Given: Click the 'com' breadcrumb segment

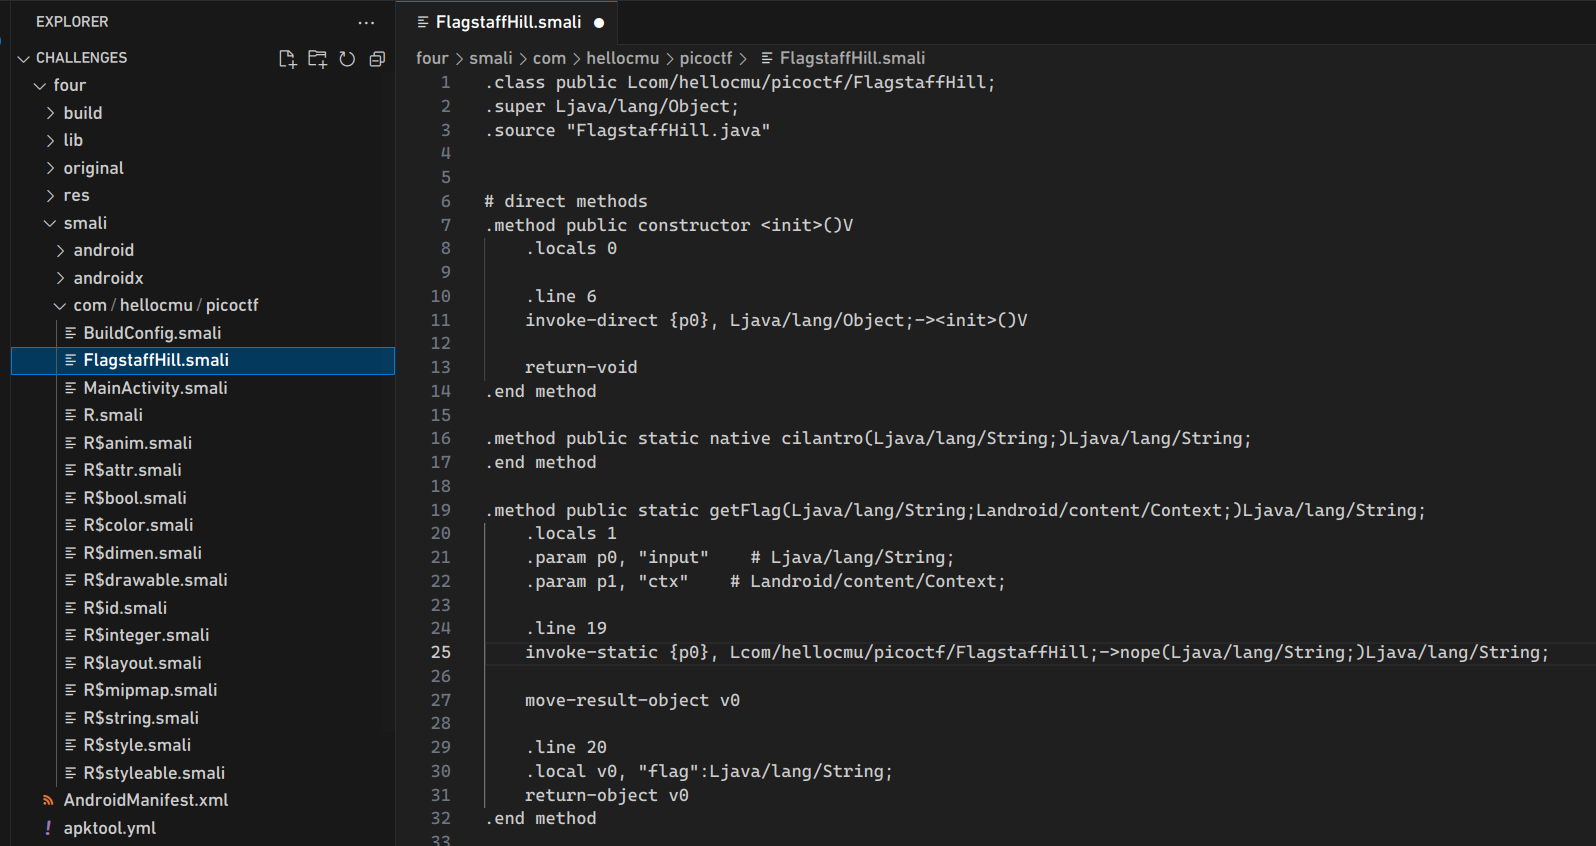Looking at the screenshot, I should pos(549,58).
